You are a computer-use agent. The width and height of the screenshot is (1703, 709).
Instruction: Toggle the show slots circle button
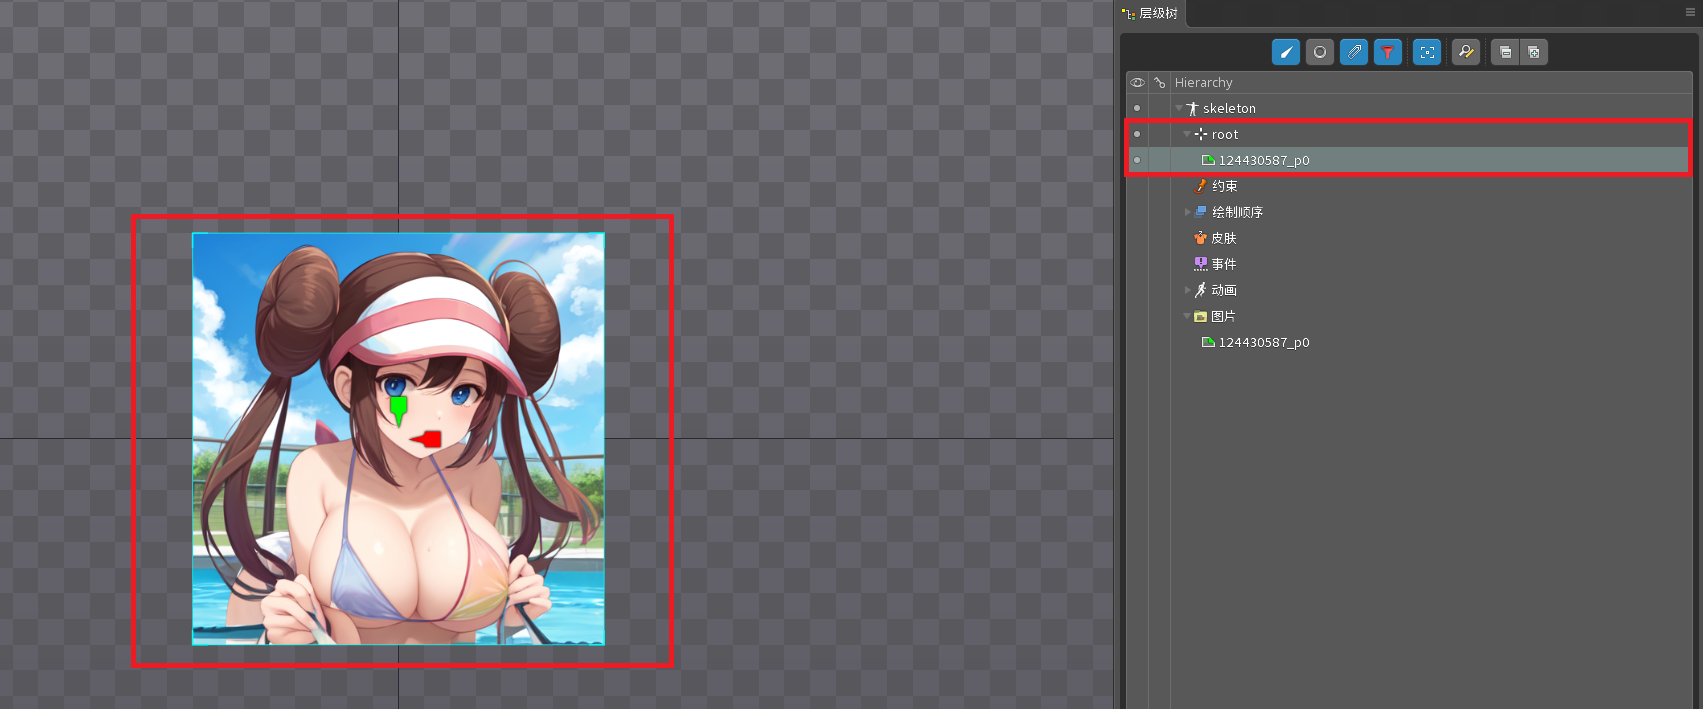pyautogui.click(x=1320, y=52)
